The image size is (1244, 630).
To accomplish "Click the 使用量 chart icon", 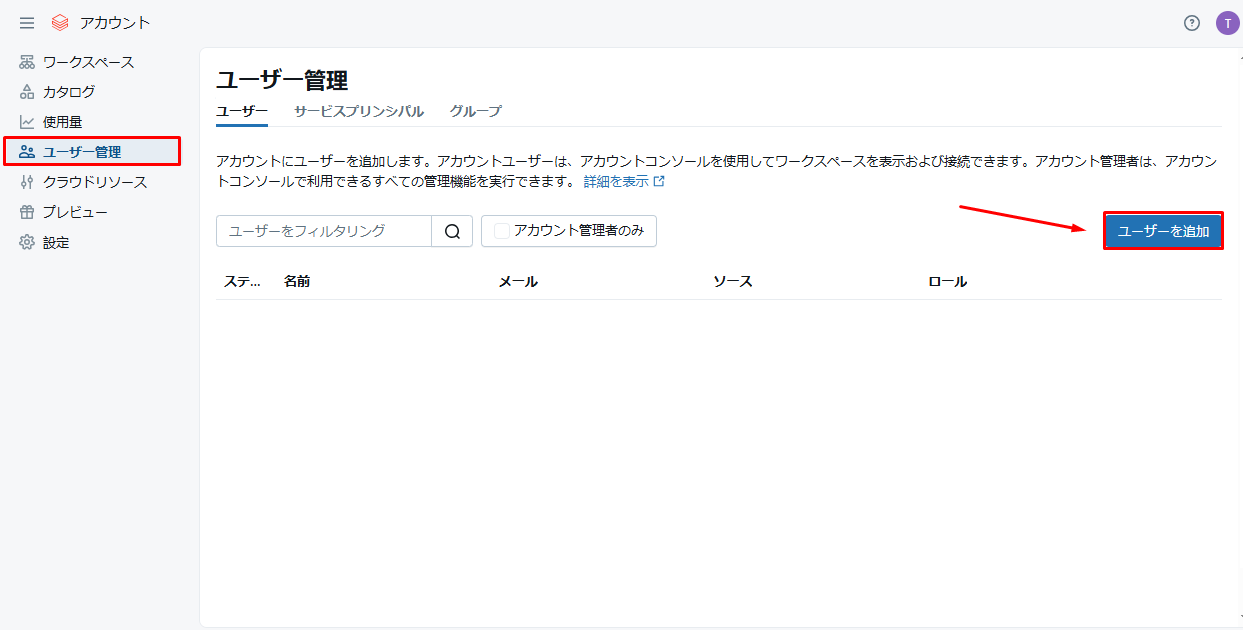I will tap(27, 122).
